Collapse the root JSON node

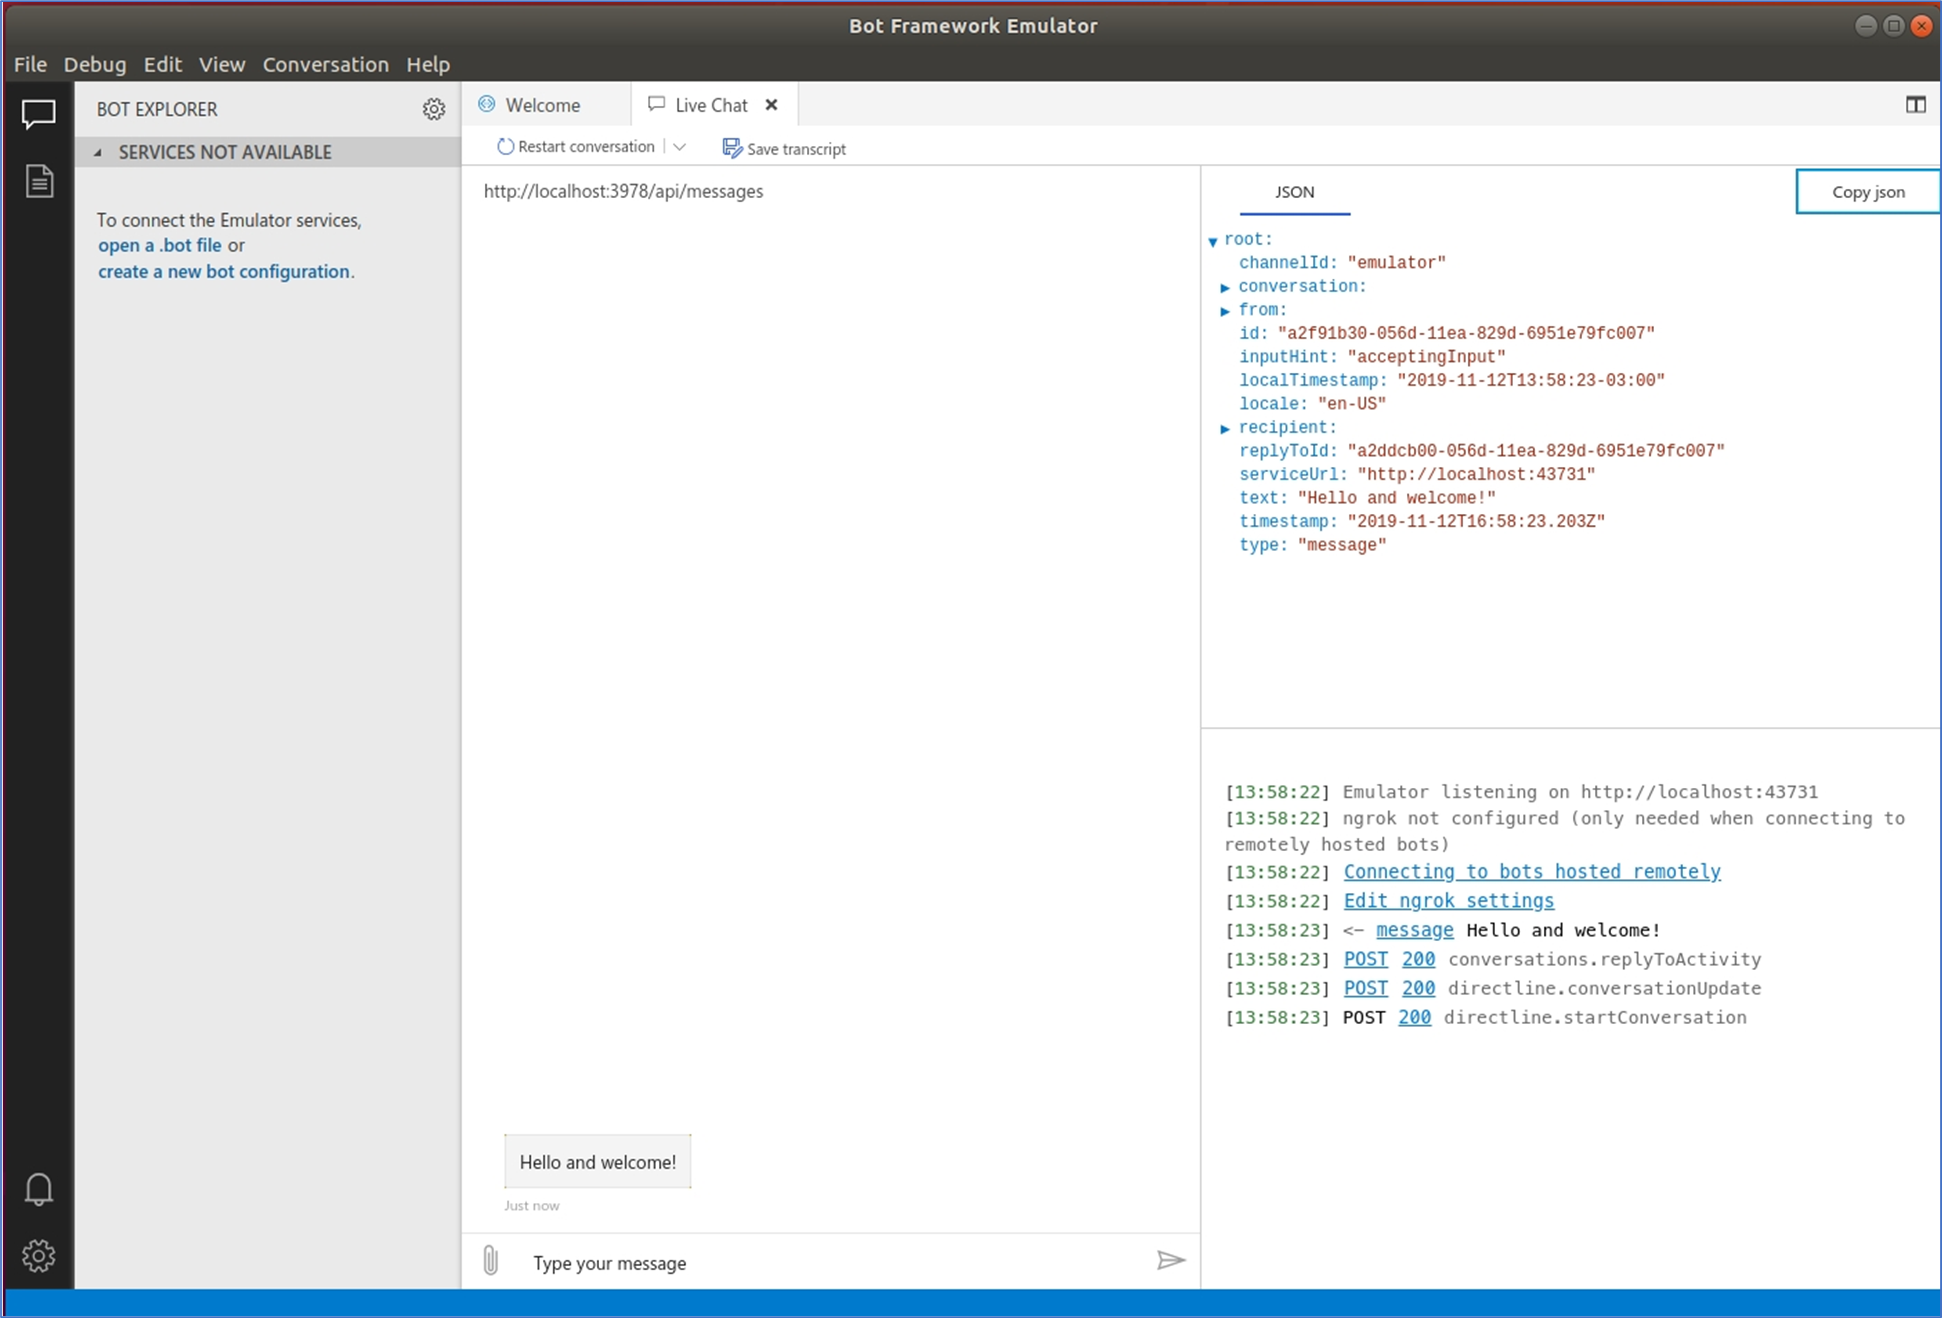tap(1213, 241)
